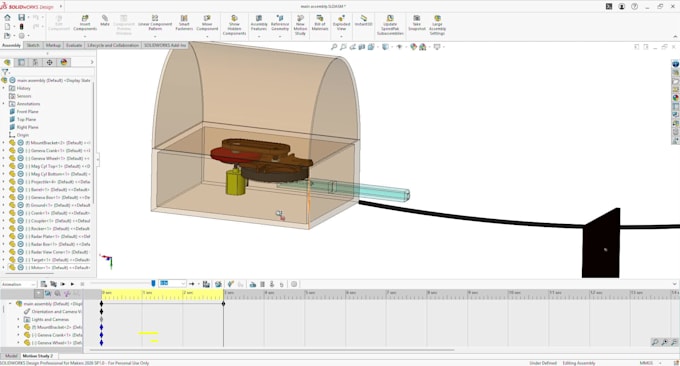The height and width of the screenshot is (366, 680).
Task: Toggle visibility of Coupler<1> component
Action: tap(20, 221)
